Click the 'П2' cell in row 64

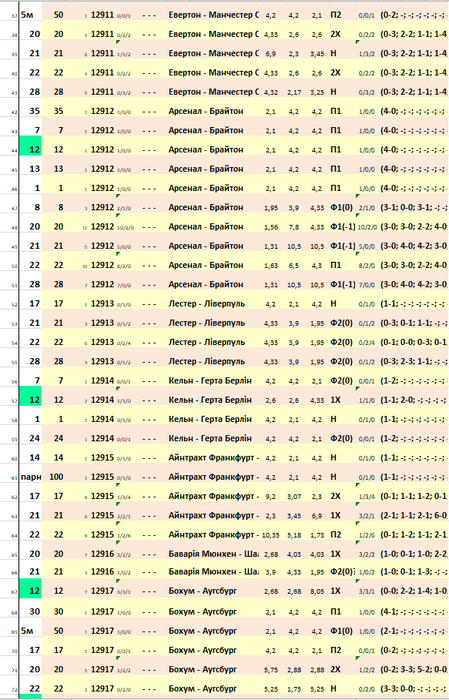336,535
